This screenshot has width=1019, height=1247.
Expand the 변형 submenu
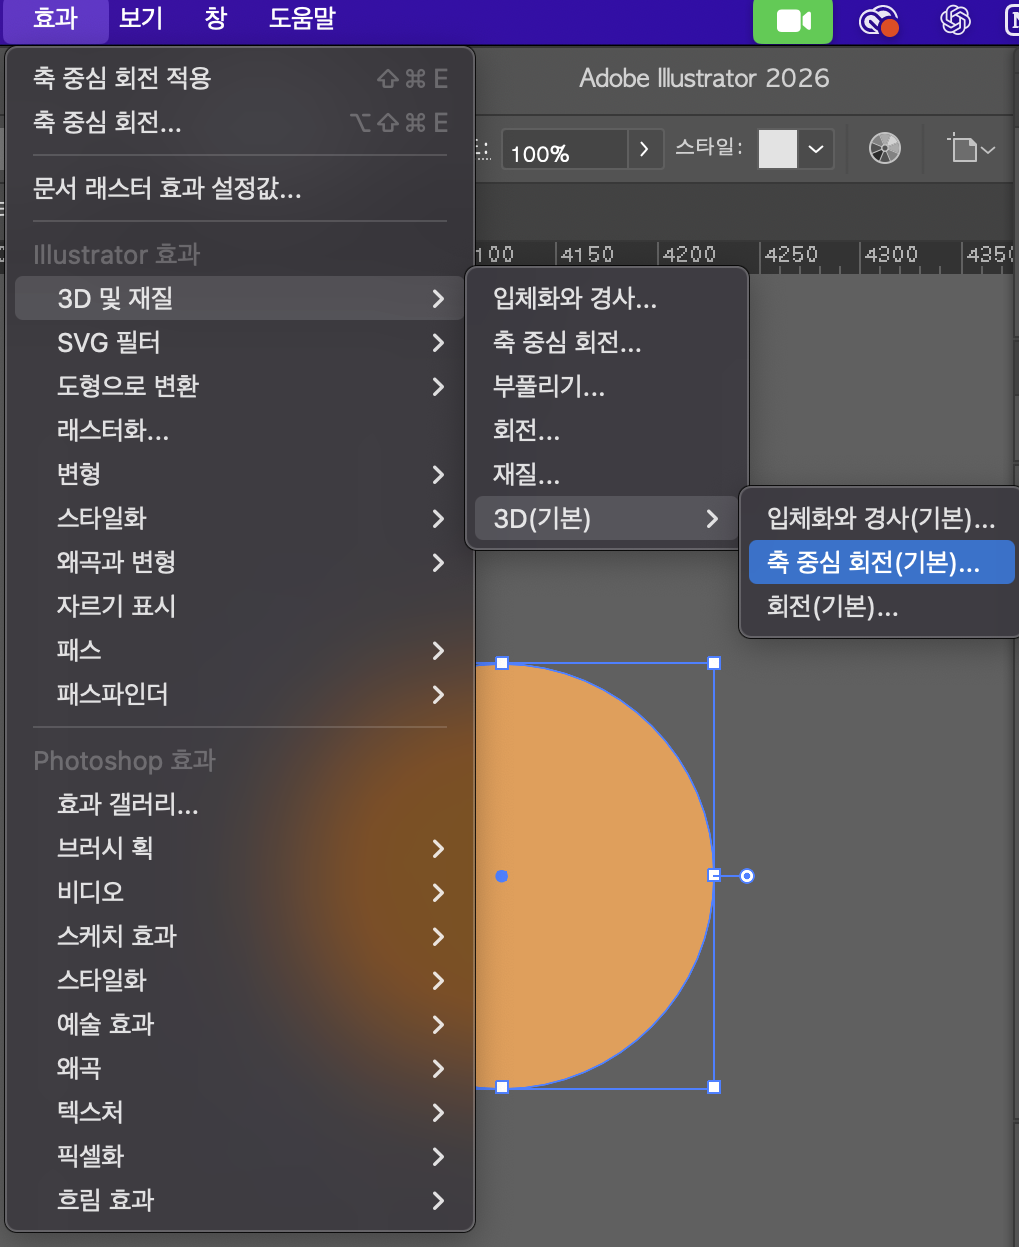[240, 474]
